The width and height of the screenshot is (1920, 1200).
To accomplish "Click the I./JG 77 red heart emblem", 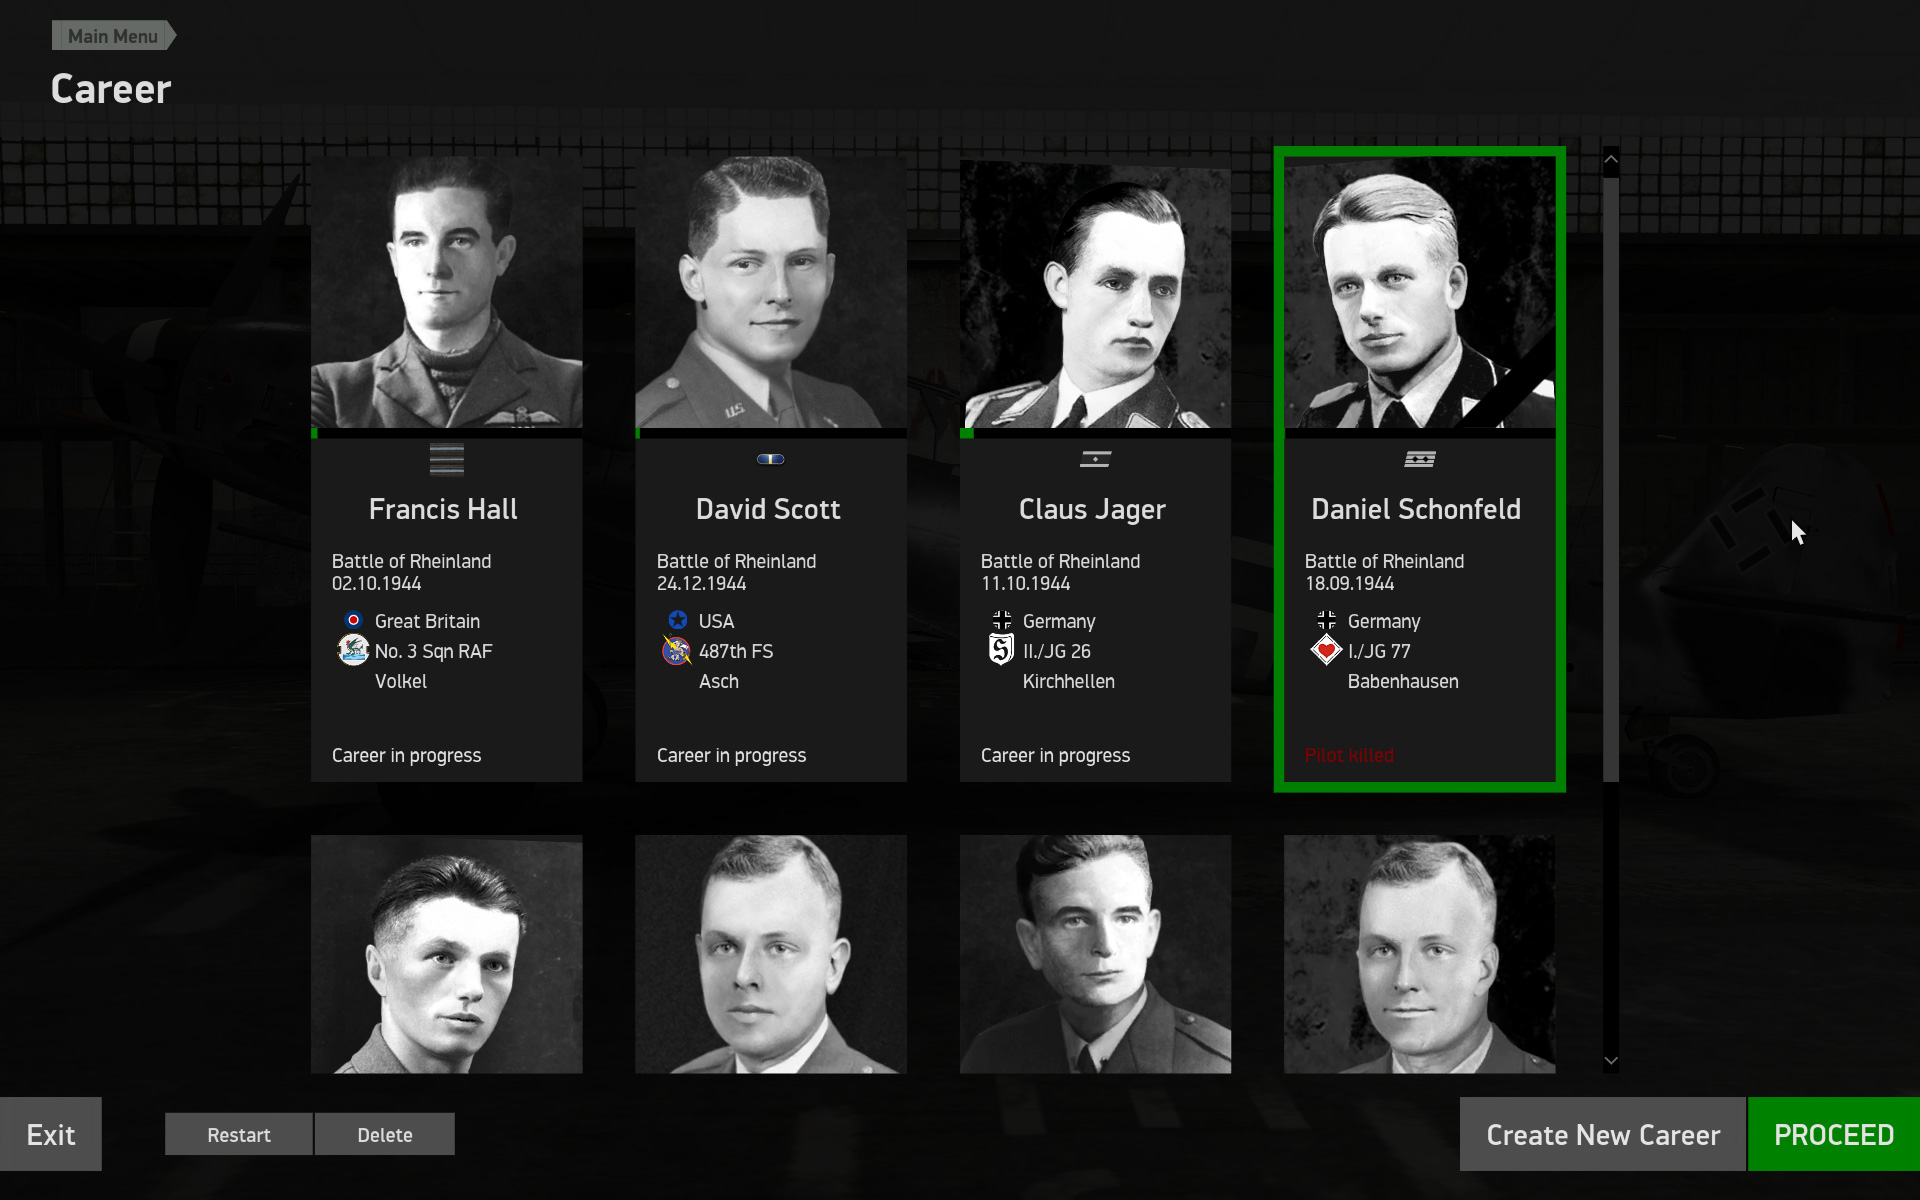I will click(x=1326, y=651).
